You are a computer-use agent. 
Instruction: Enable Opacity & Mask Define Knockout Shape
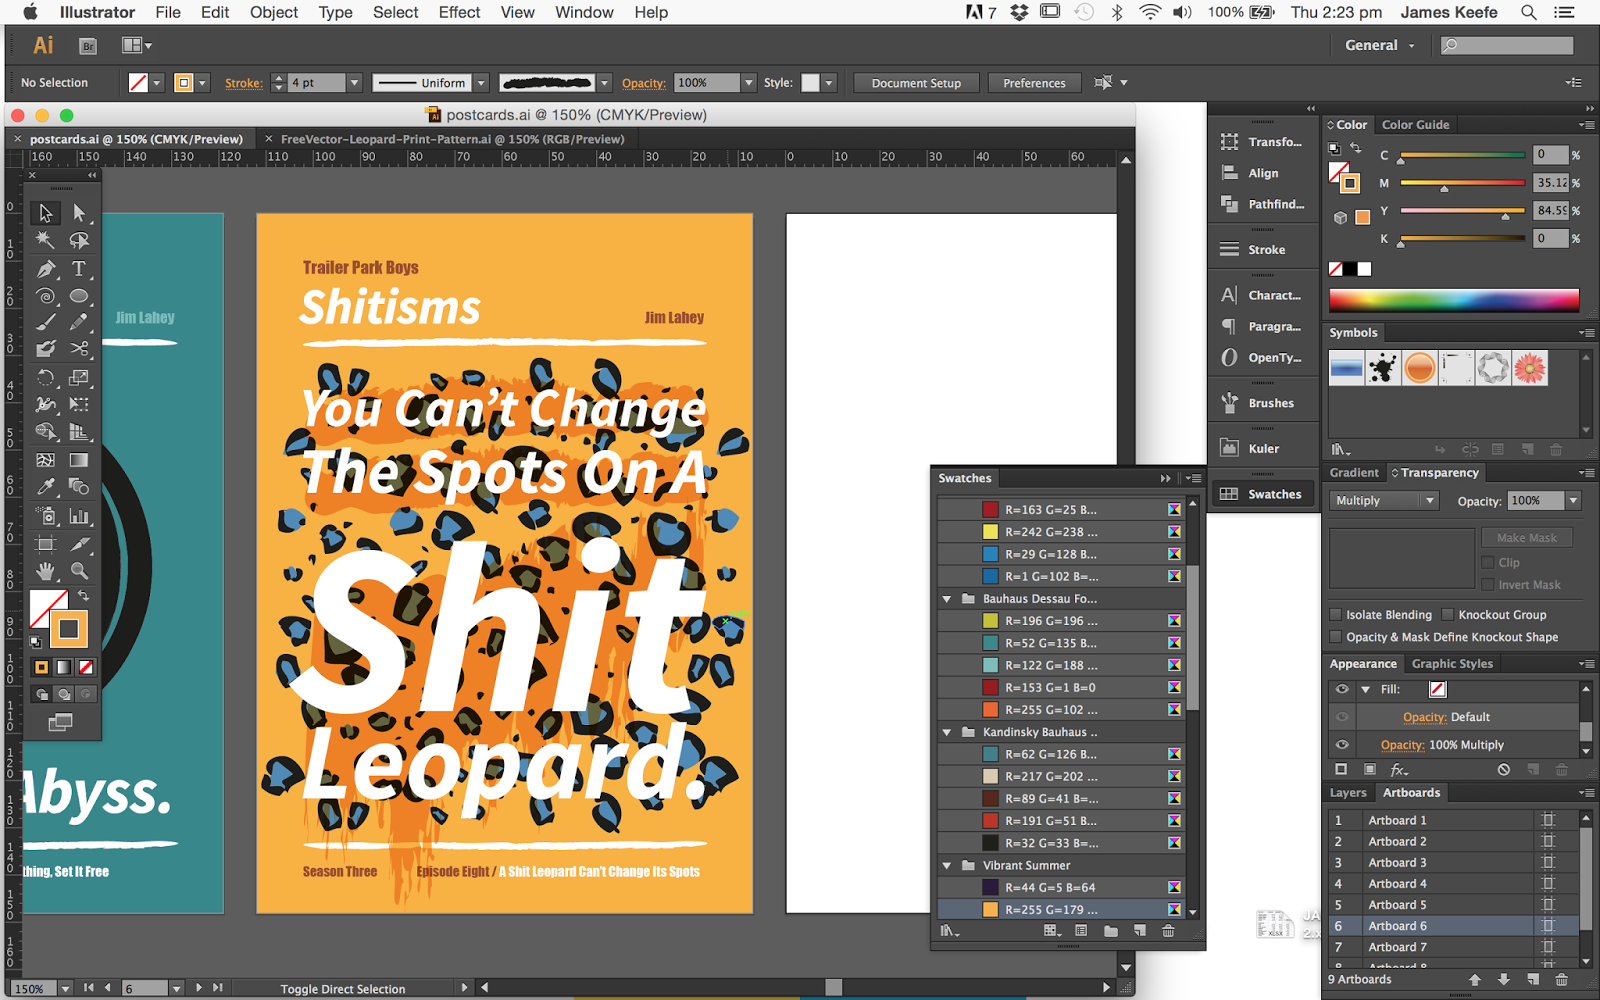click(1336, 637)
